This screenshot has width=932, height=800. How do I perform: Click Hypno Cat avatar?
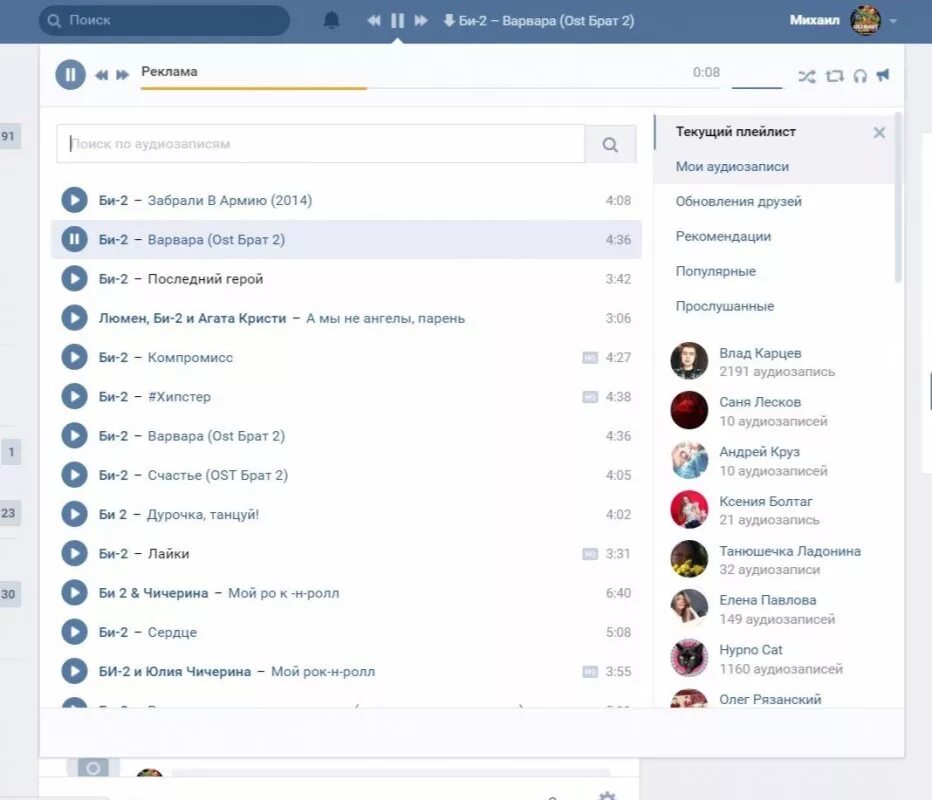click(689, 658)
